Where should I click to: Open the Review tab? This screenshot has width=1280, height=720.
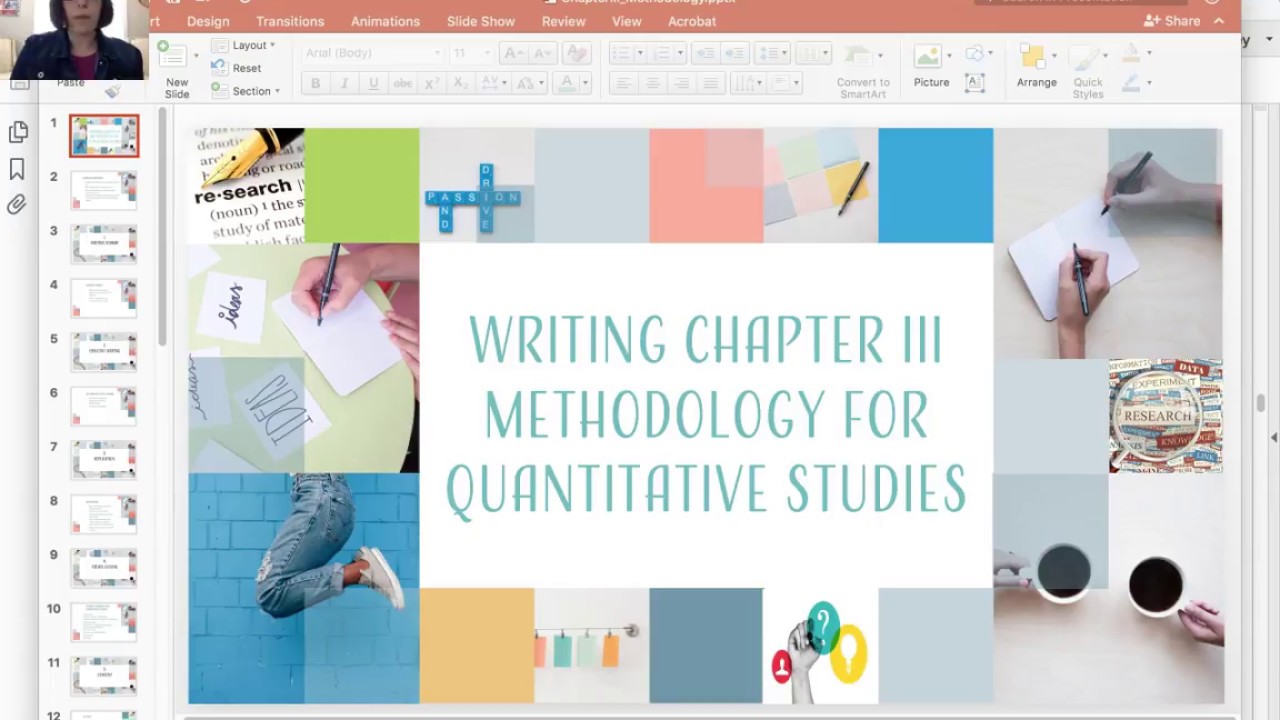click(563, 21)
